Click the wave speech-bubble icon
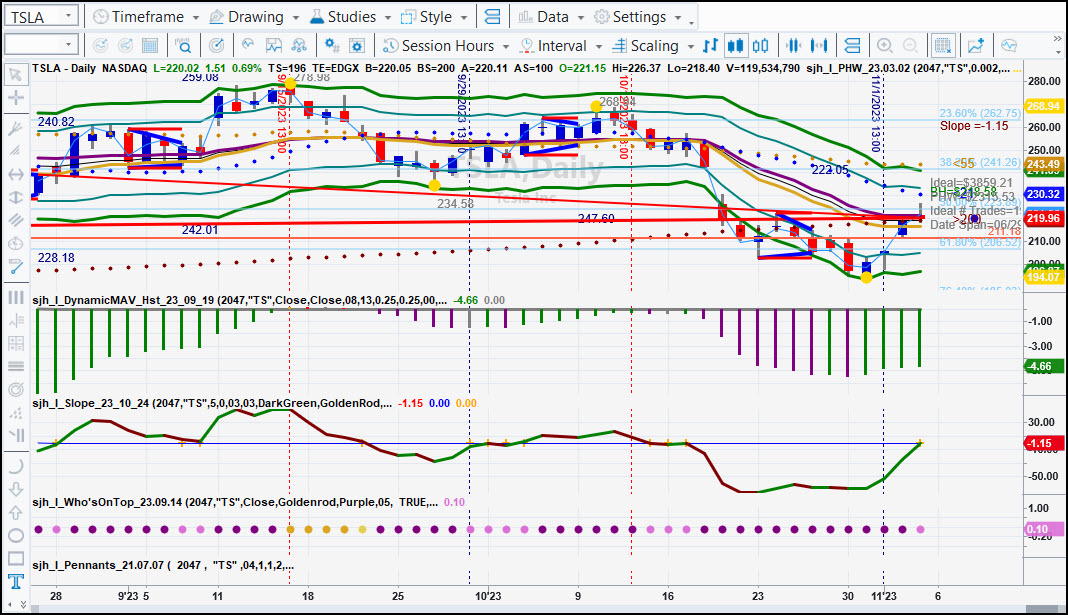Image resolution: width=1068 pixels, height=615 pixels. click(x=1009, y=46)
